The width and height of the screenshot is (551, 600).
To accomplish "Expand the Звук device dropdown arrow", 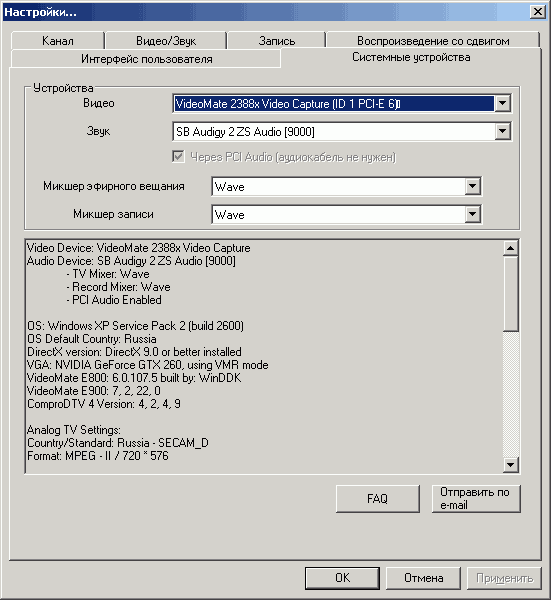I will (502, 132).
